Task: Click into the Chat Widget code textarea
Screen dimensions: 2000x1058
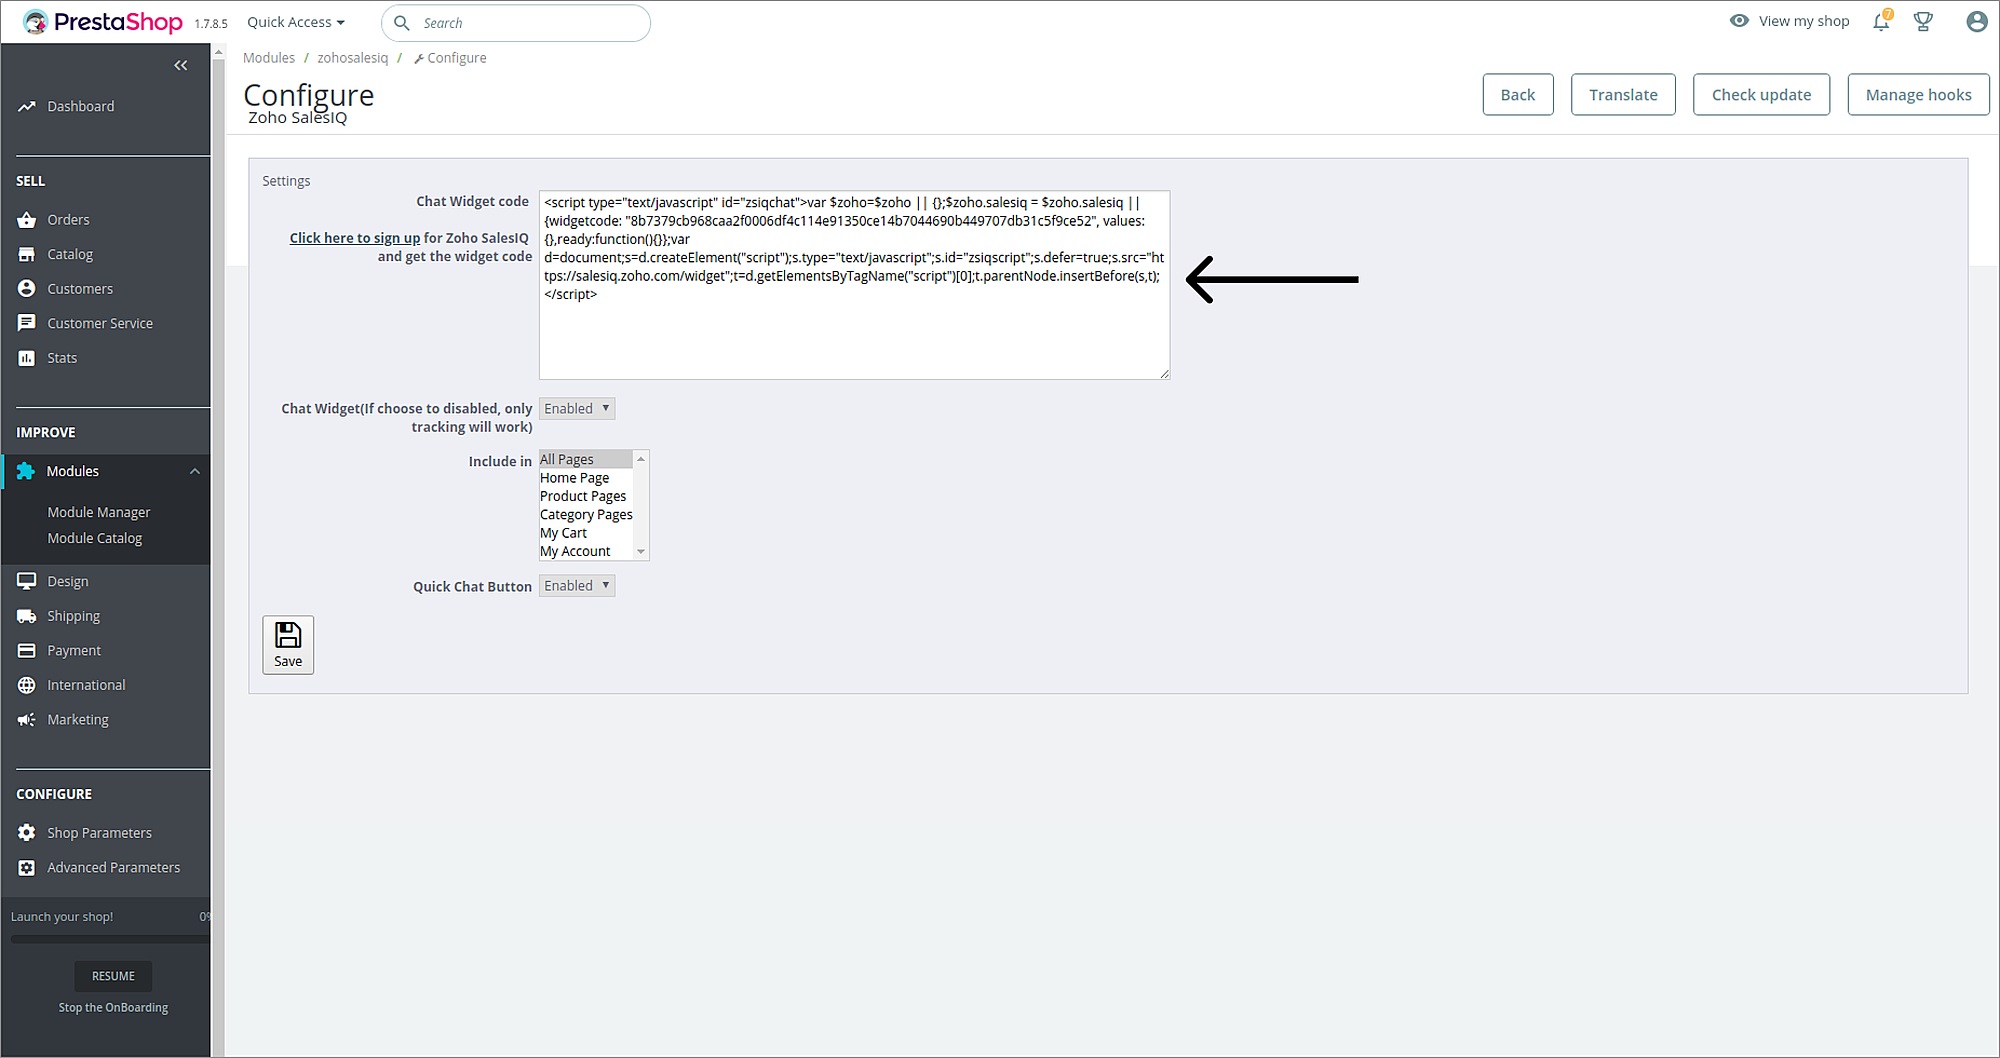Action: pos(854,285)
